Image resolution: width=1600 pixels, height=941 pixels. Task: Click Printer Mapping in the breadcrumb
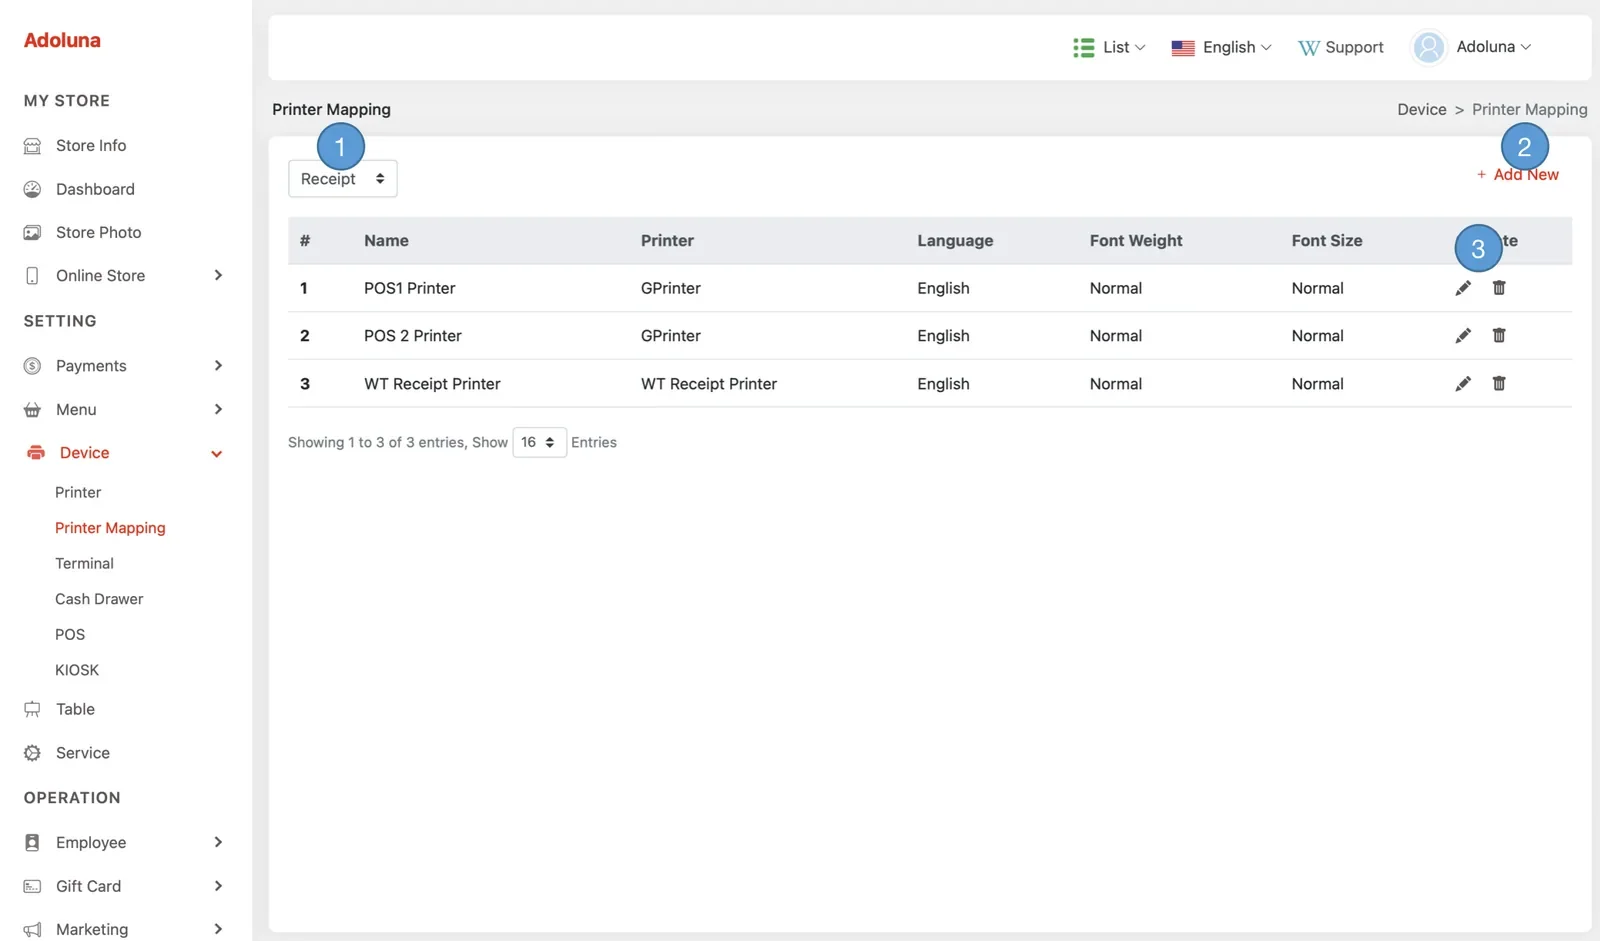(x=1530, y=109)
